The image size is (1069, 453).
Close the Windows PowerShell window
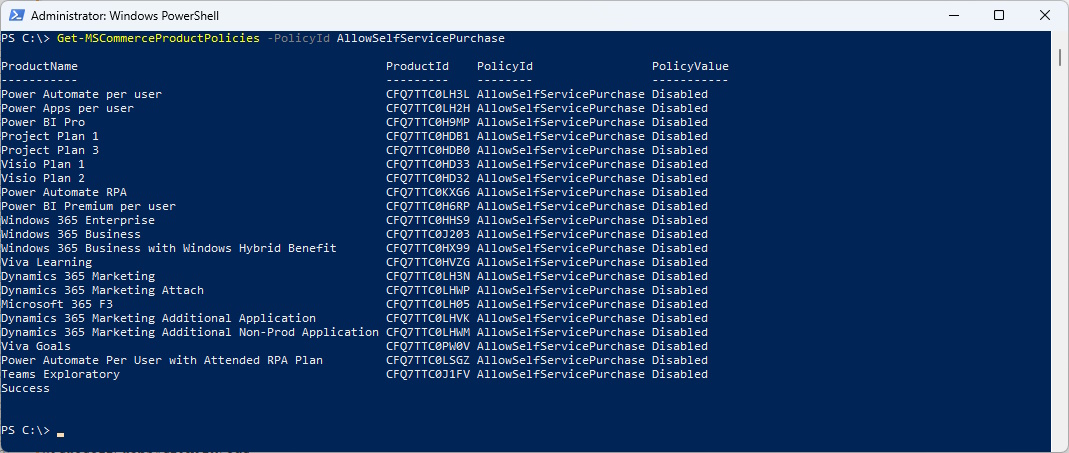[x=1044, y=15]
